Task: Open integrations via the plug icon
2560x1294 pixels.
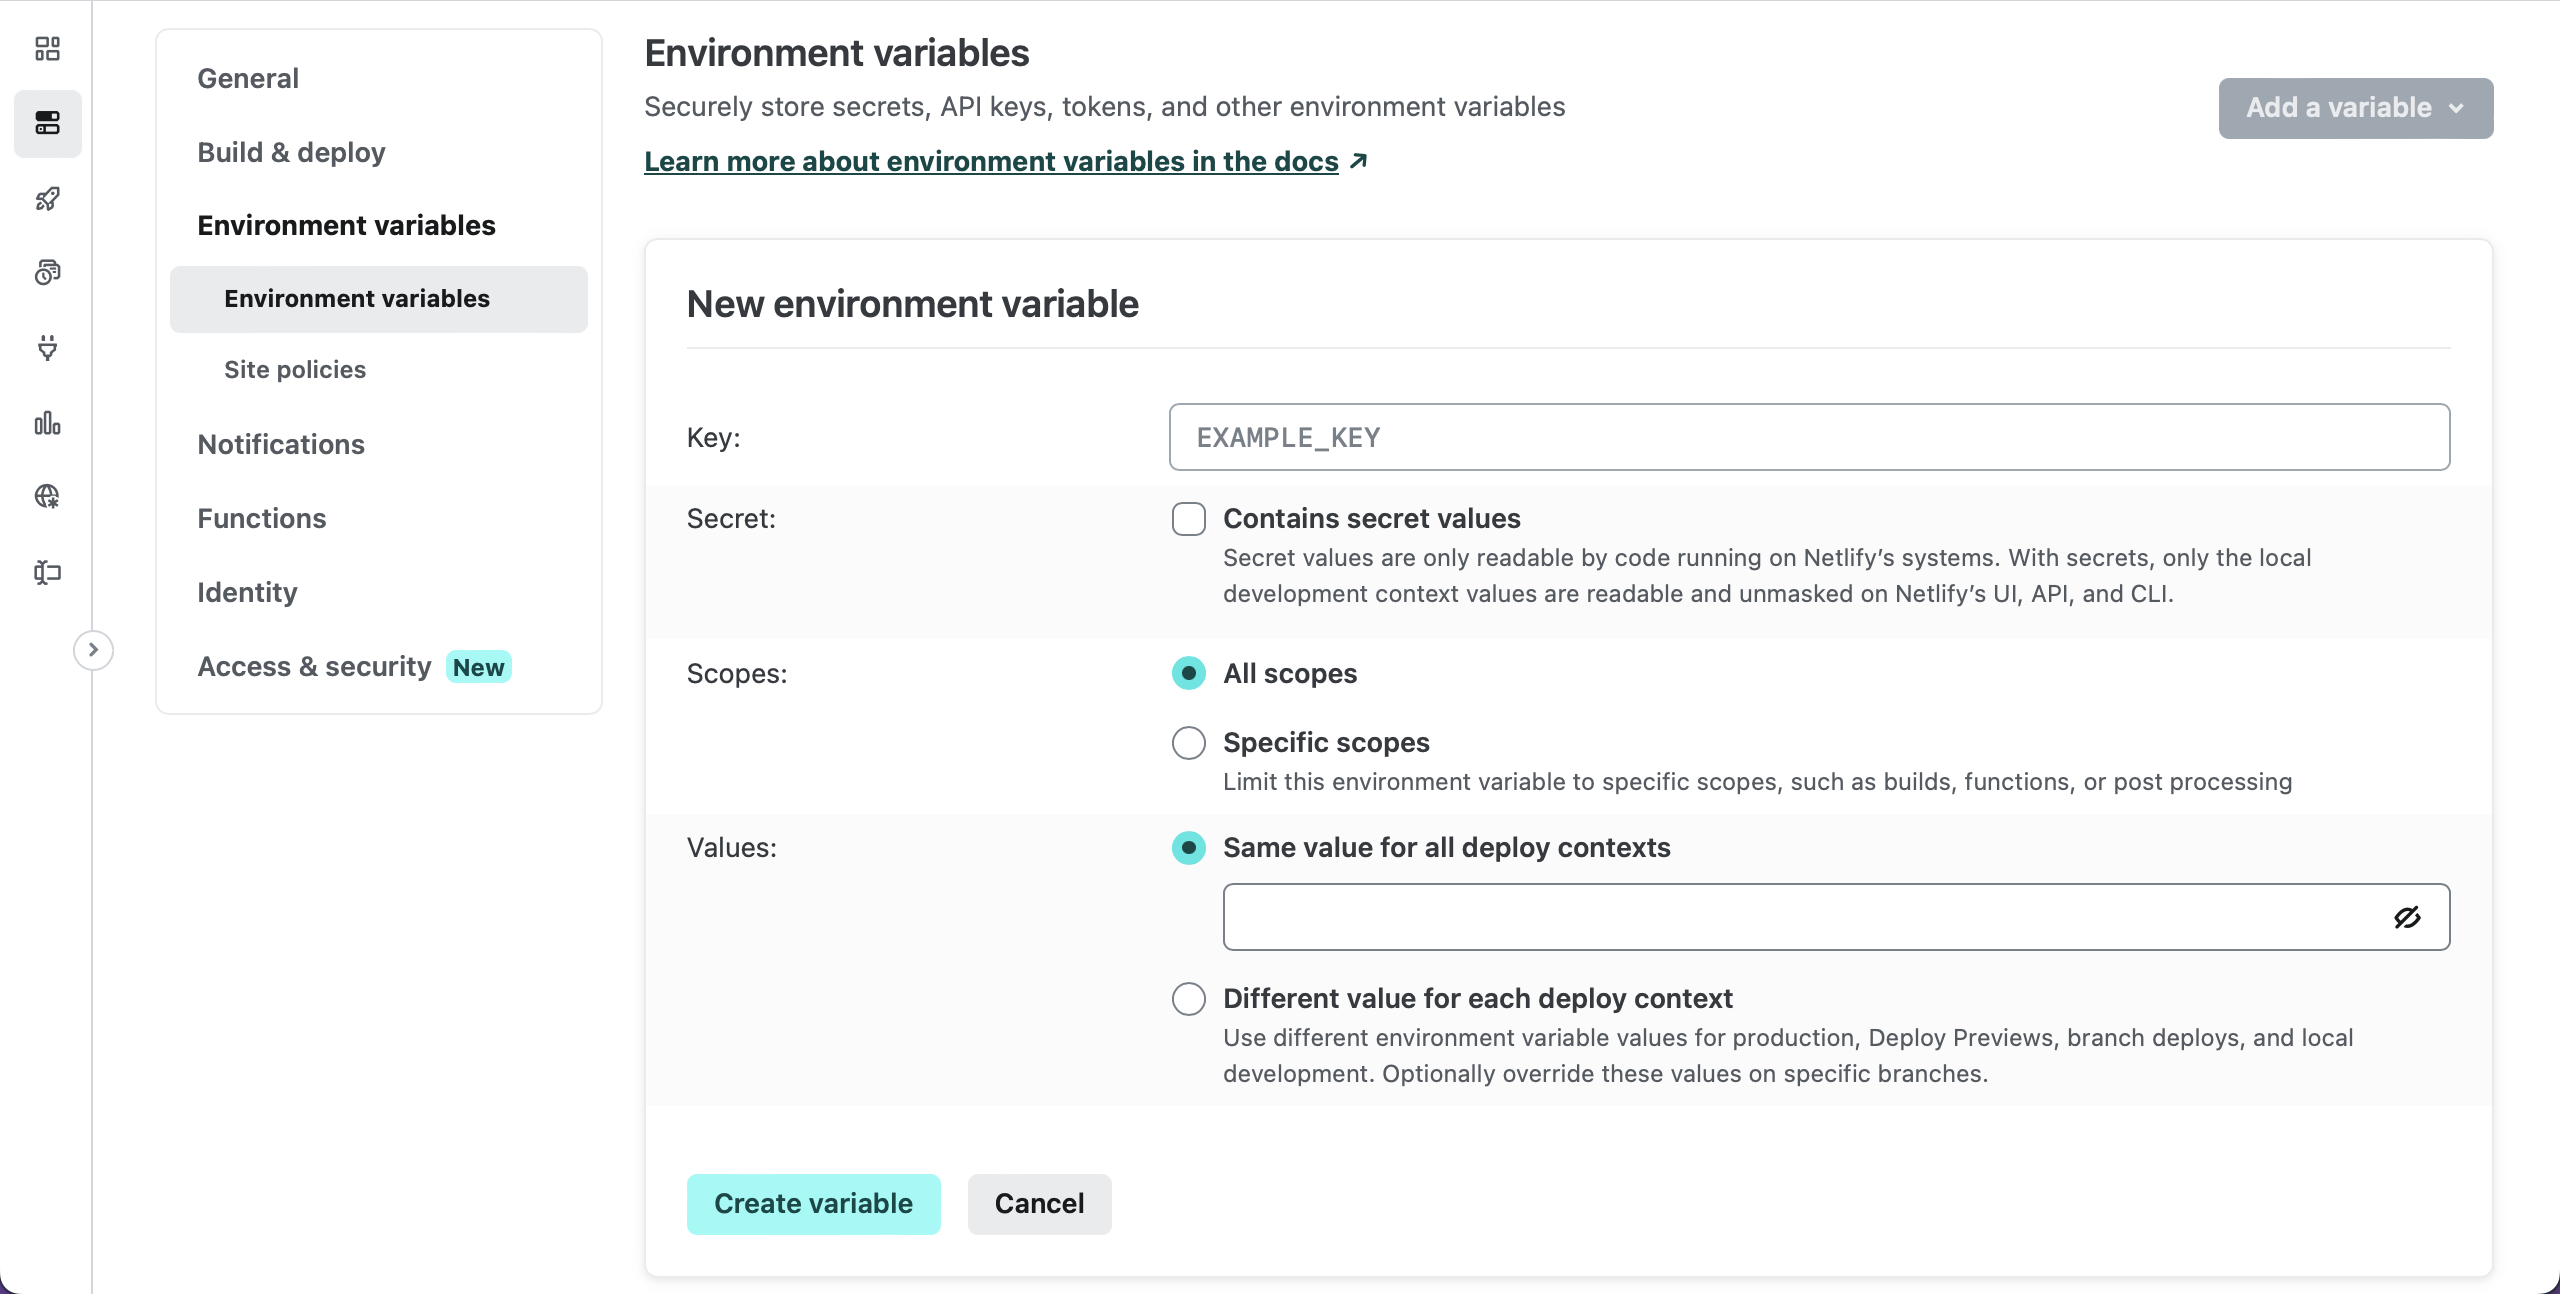Action: 47,347
